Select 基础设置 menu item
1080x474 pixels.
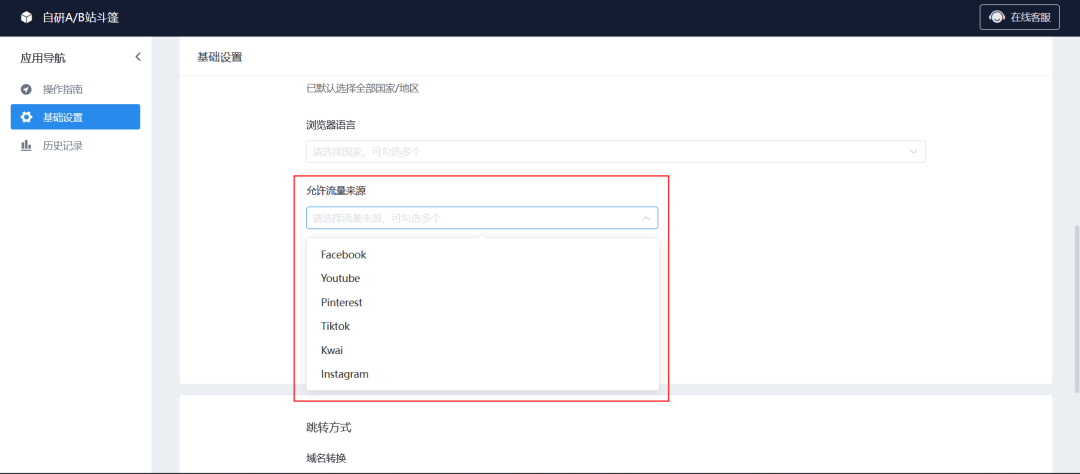tap(75, 117)
